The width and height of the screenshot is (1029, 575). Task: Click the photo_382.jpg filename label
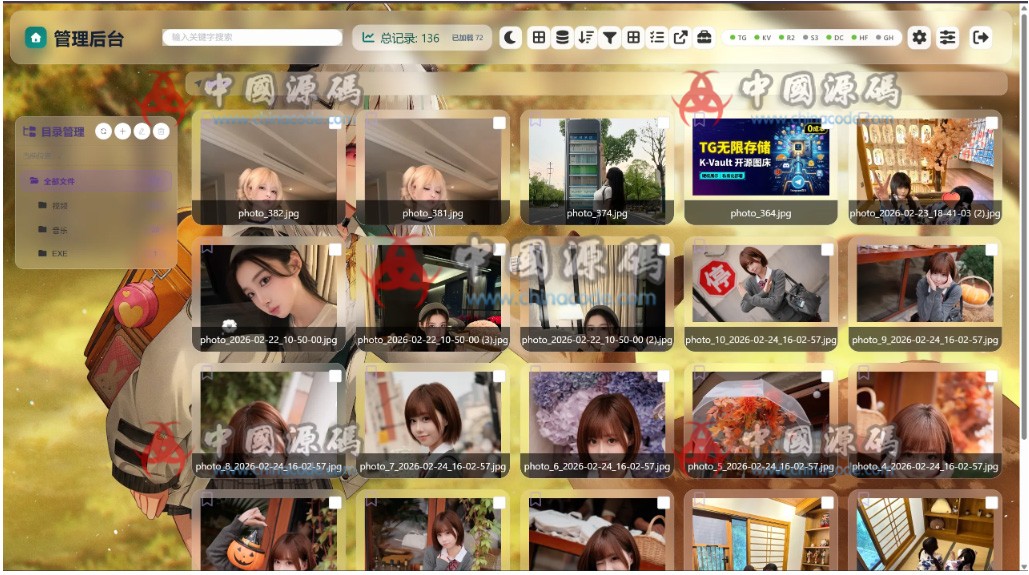point(268,213)
